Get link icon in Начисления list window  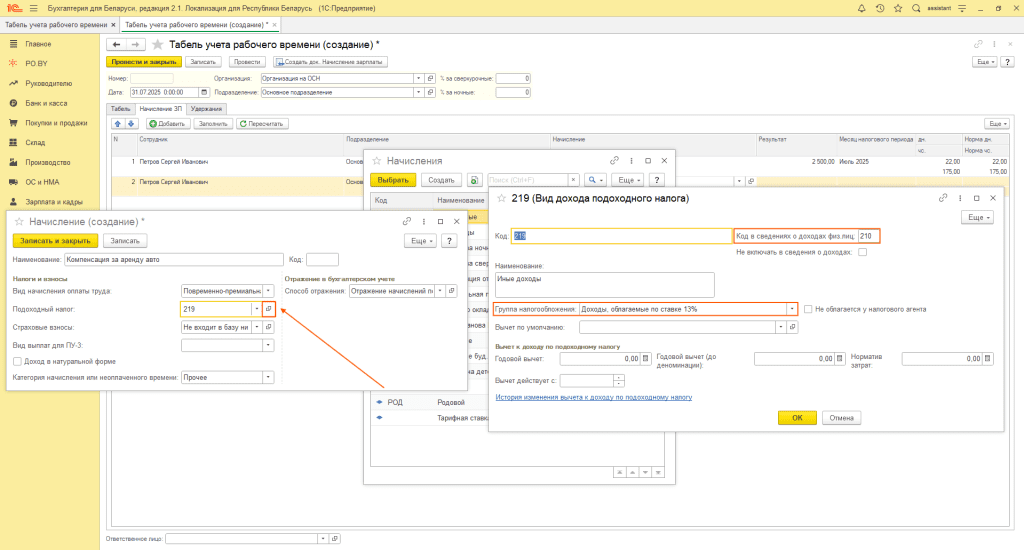614,161
